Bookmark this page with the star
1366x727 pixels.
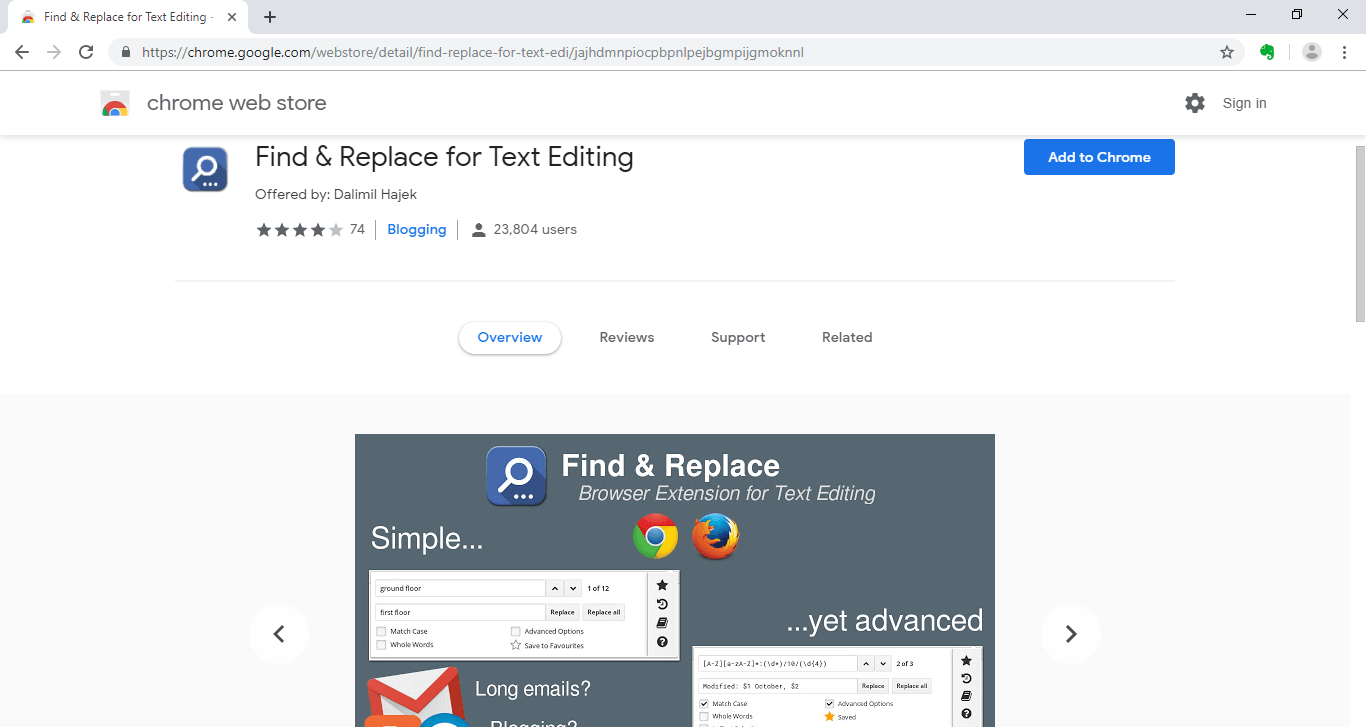1227,52
